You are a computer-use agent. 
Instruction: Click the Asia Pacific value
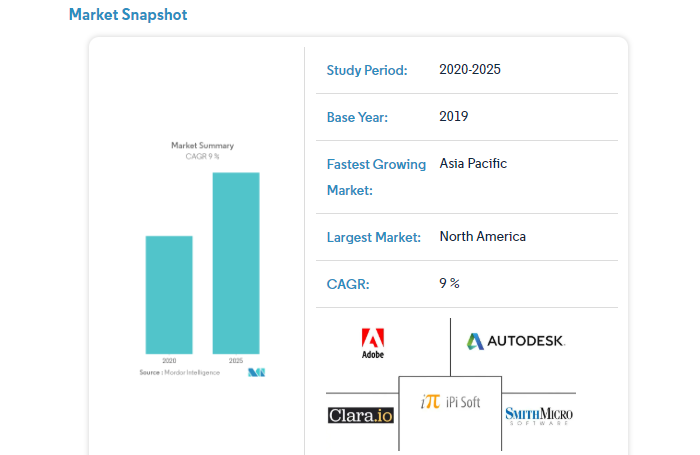(x=474, y=163)
